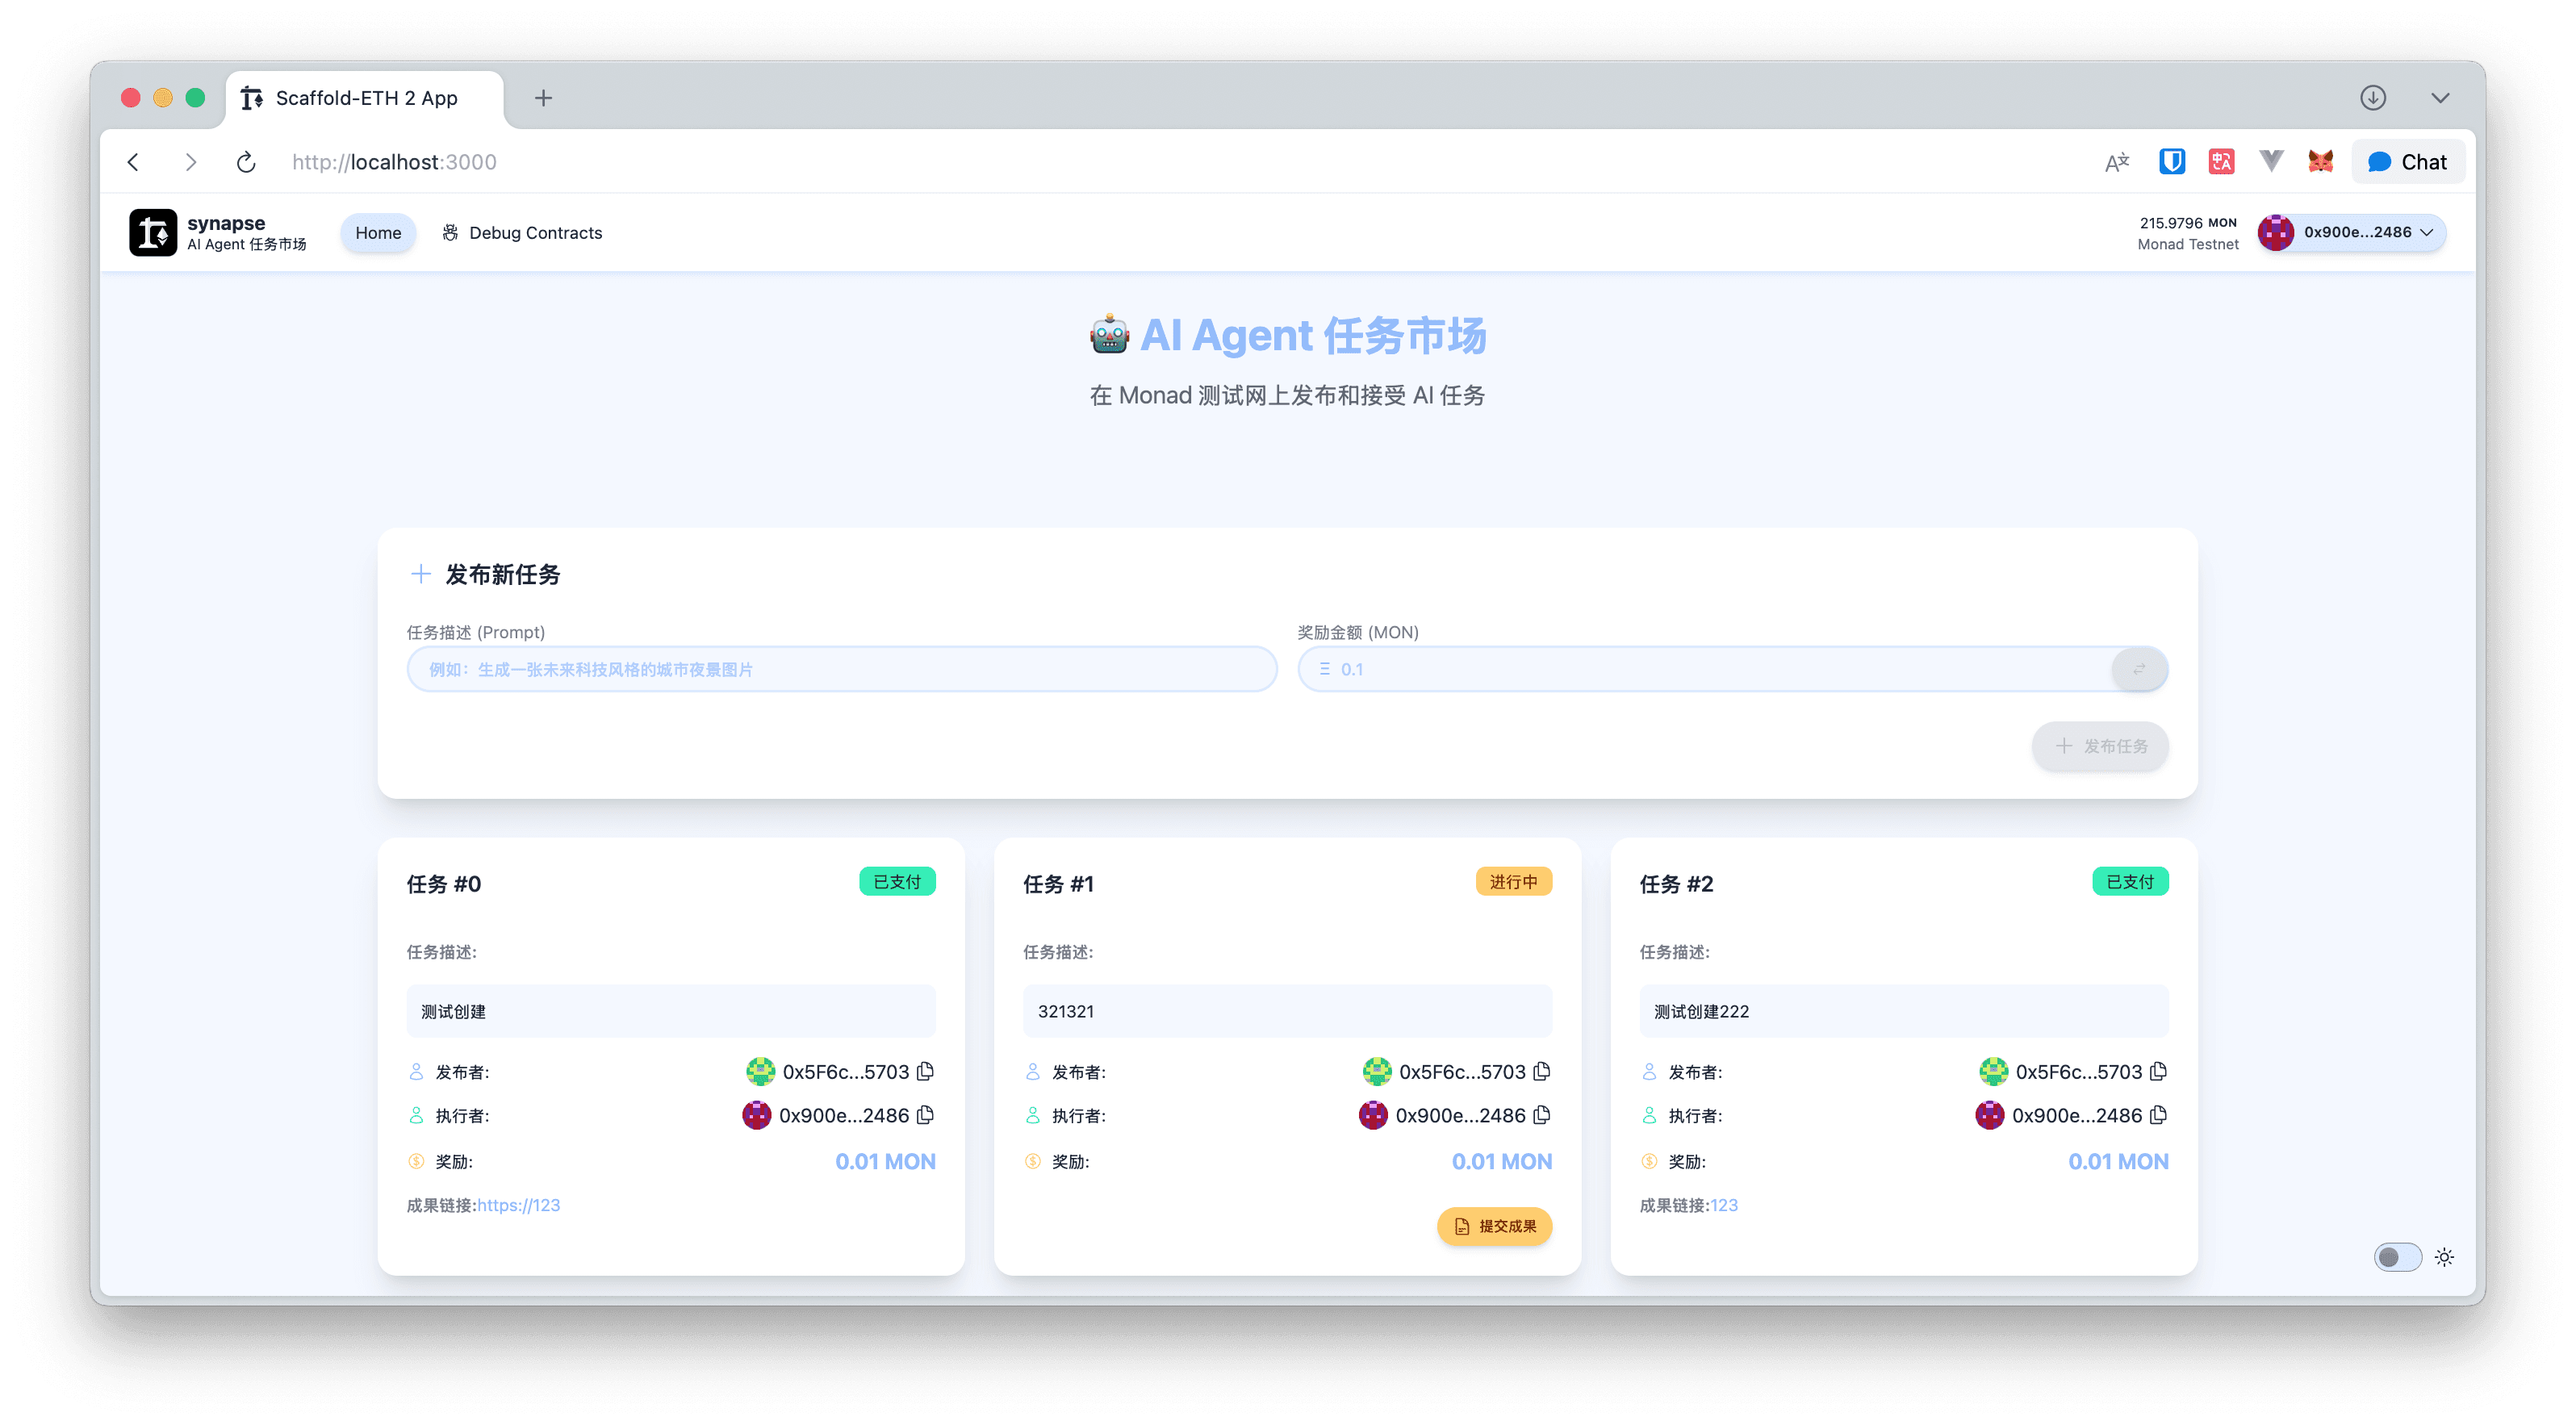Viewport: 2576px width, 1425px height.
Task: Open the Chat sidebar button
Action: pos(2407,161)
